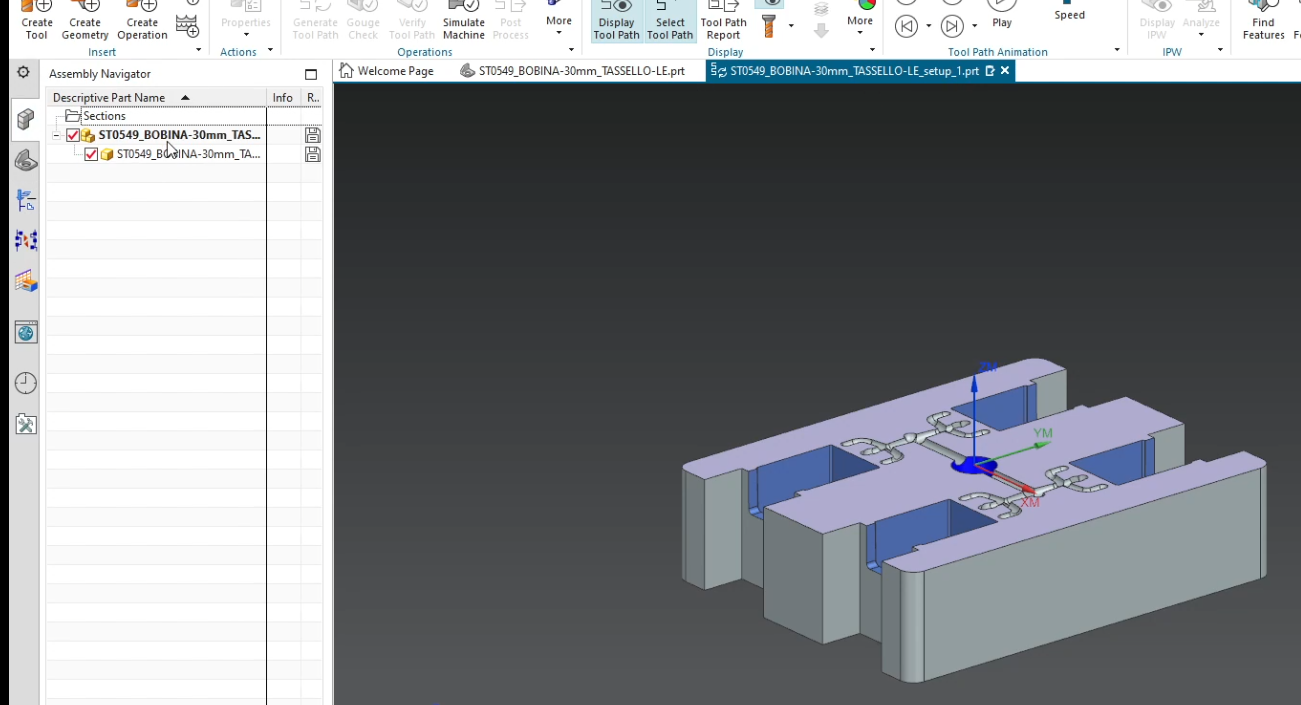1301x705 pixels.
Task: Open the Assembly Navigator sidebar icon
Action: (24, 119)
